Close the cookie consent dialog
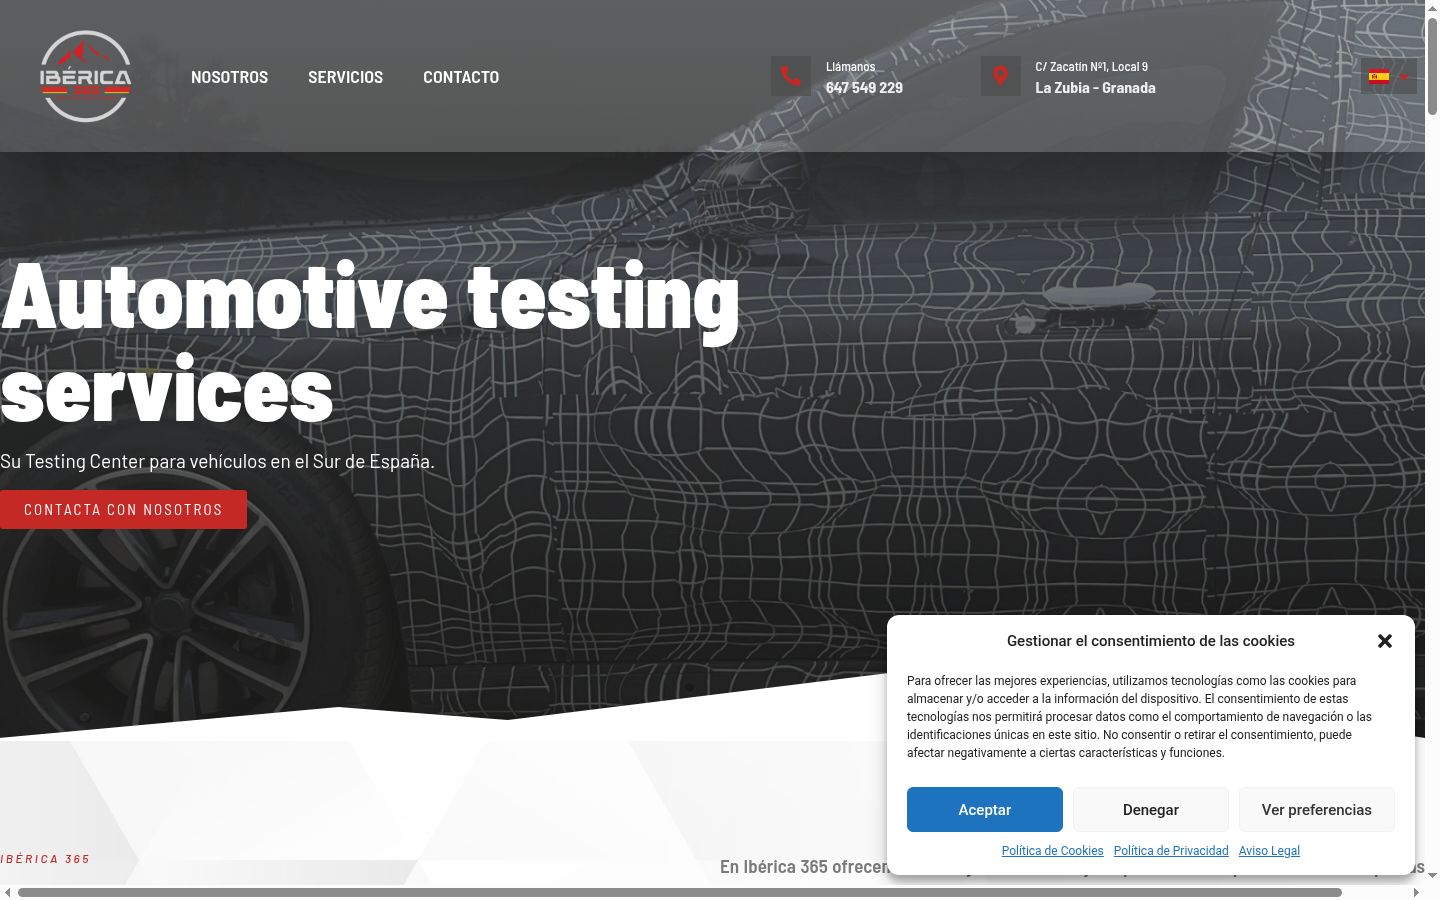Screen dimensions: 1440x900 pos(1385,641)
